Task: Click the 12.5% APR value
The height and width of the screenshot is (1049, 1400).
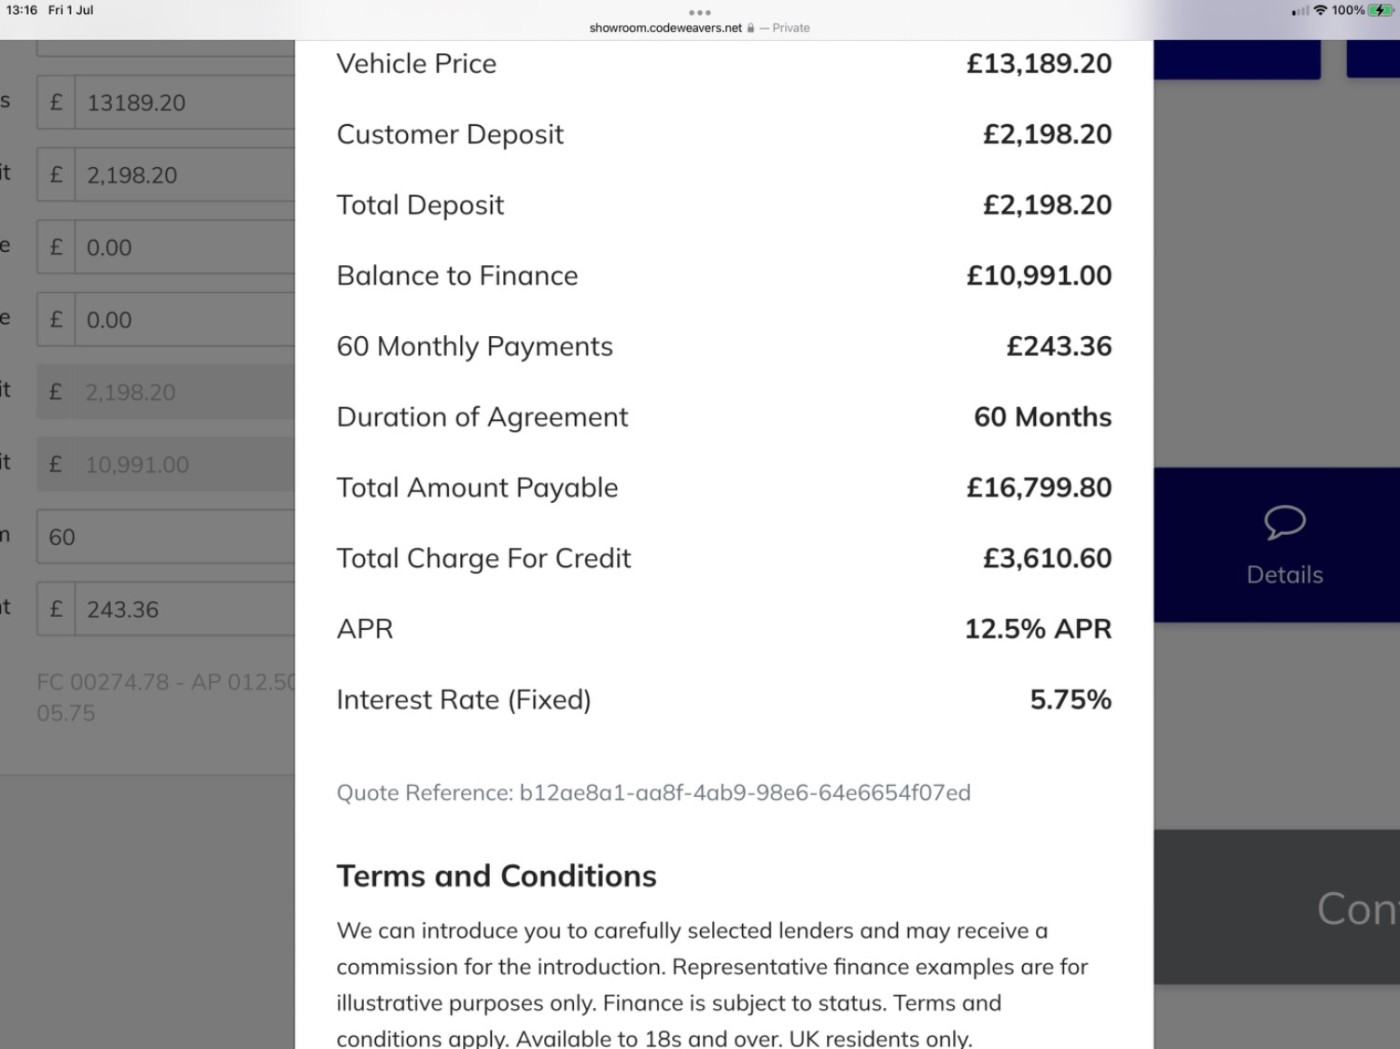Action: click(x=1037, y=629)
